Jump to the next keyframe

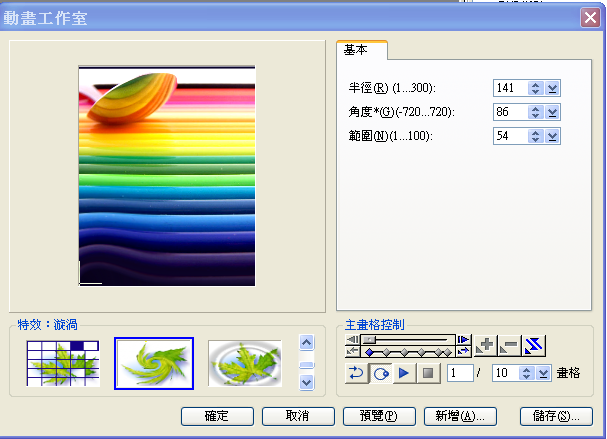463,351
